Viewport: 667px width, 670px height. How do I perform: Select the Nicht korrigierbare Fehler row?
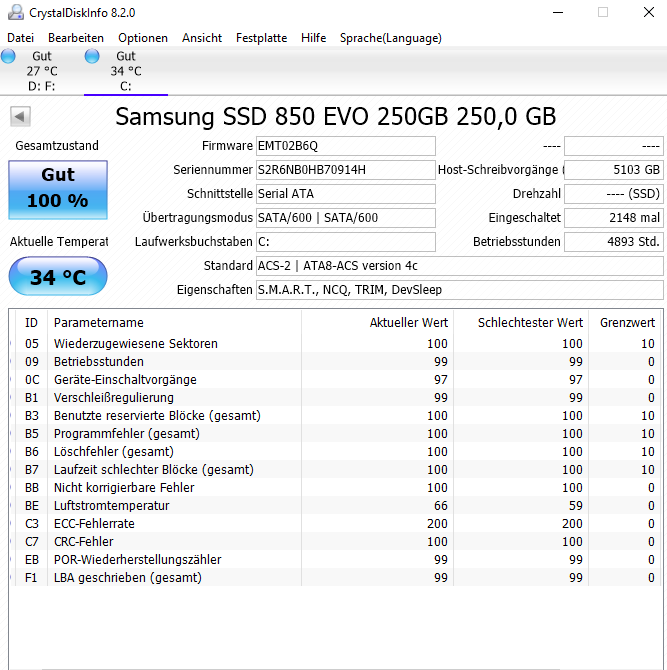pos(336,487)
